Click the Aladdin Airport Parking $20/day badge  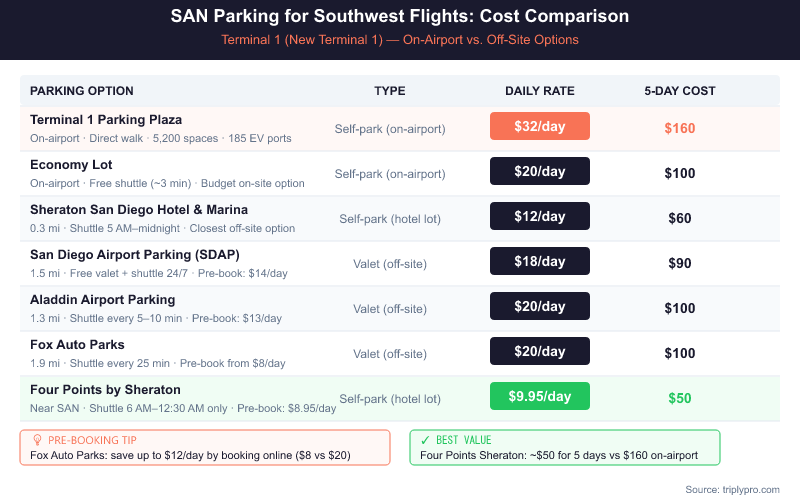pyautogui.click(x=540, y=306)
